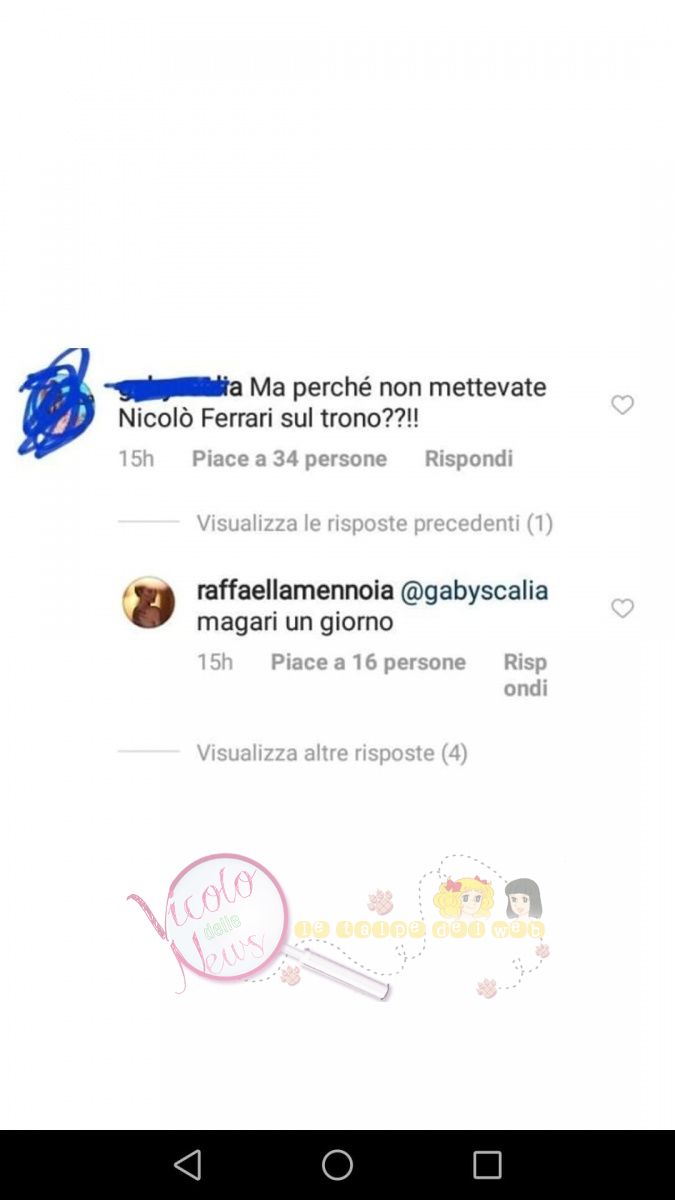Reply to the Nicolò Ferrari comment via Rispondi

click(x=468, y=459)
